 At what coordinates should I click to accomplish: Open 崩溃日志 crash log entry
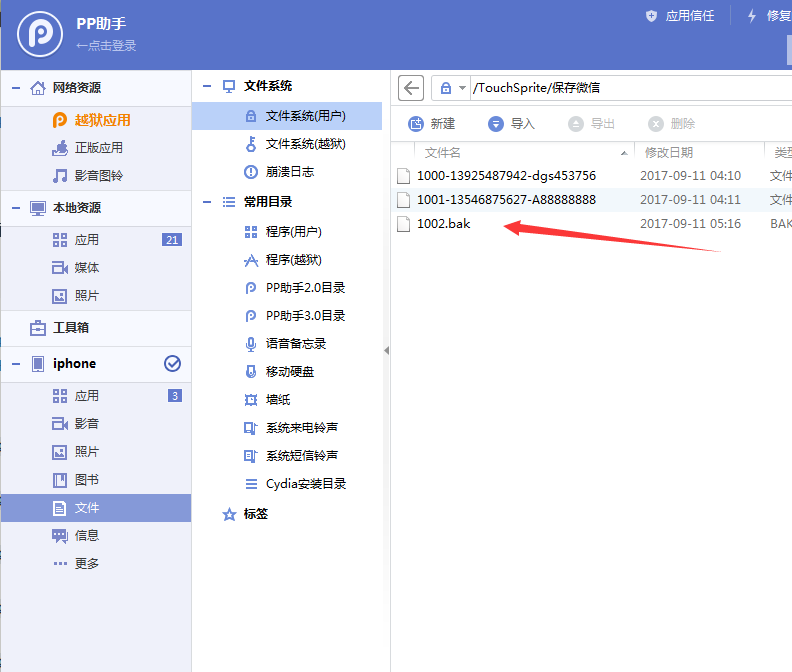click(289, 172)
